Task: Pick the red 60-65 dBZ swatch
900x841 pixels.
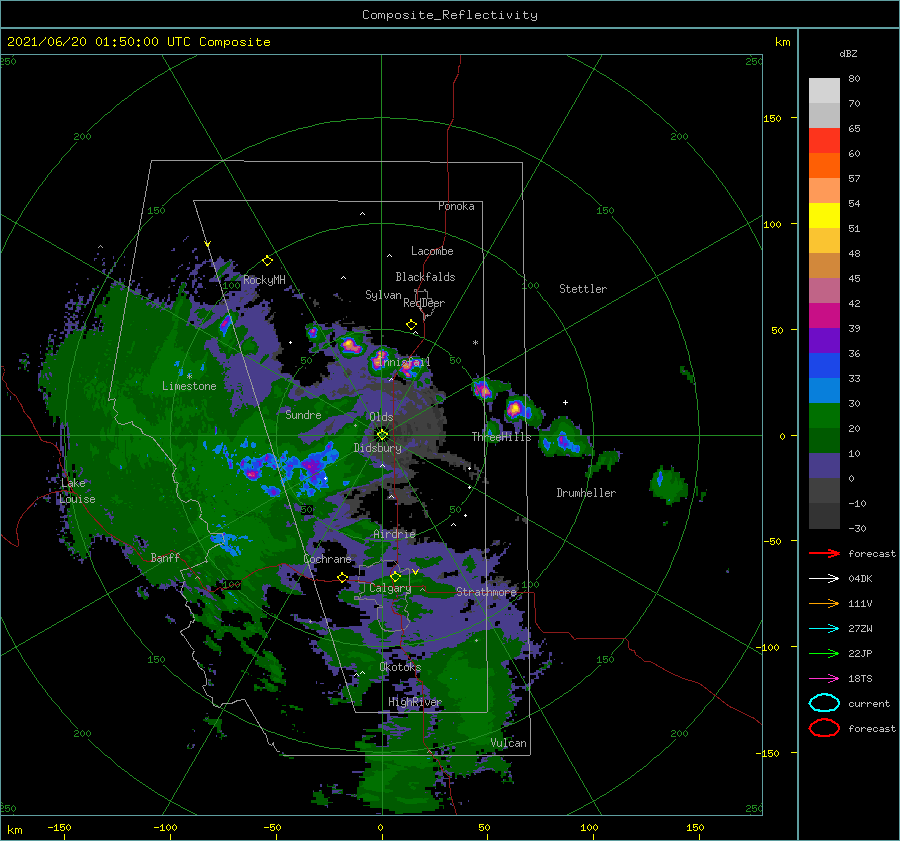Action: click(x=824, y=141)
